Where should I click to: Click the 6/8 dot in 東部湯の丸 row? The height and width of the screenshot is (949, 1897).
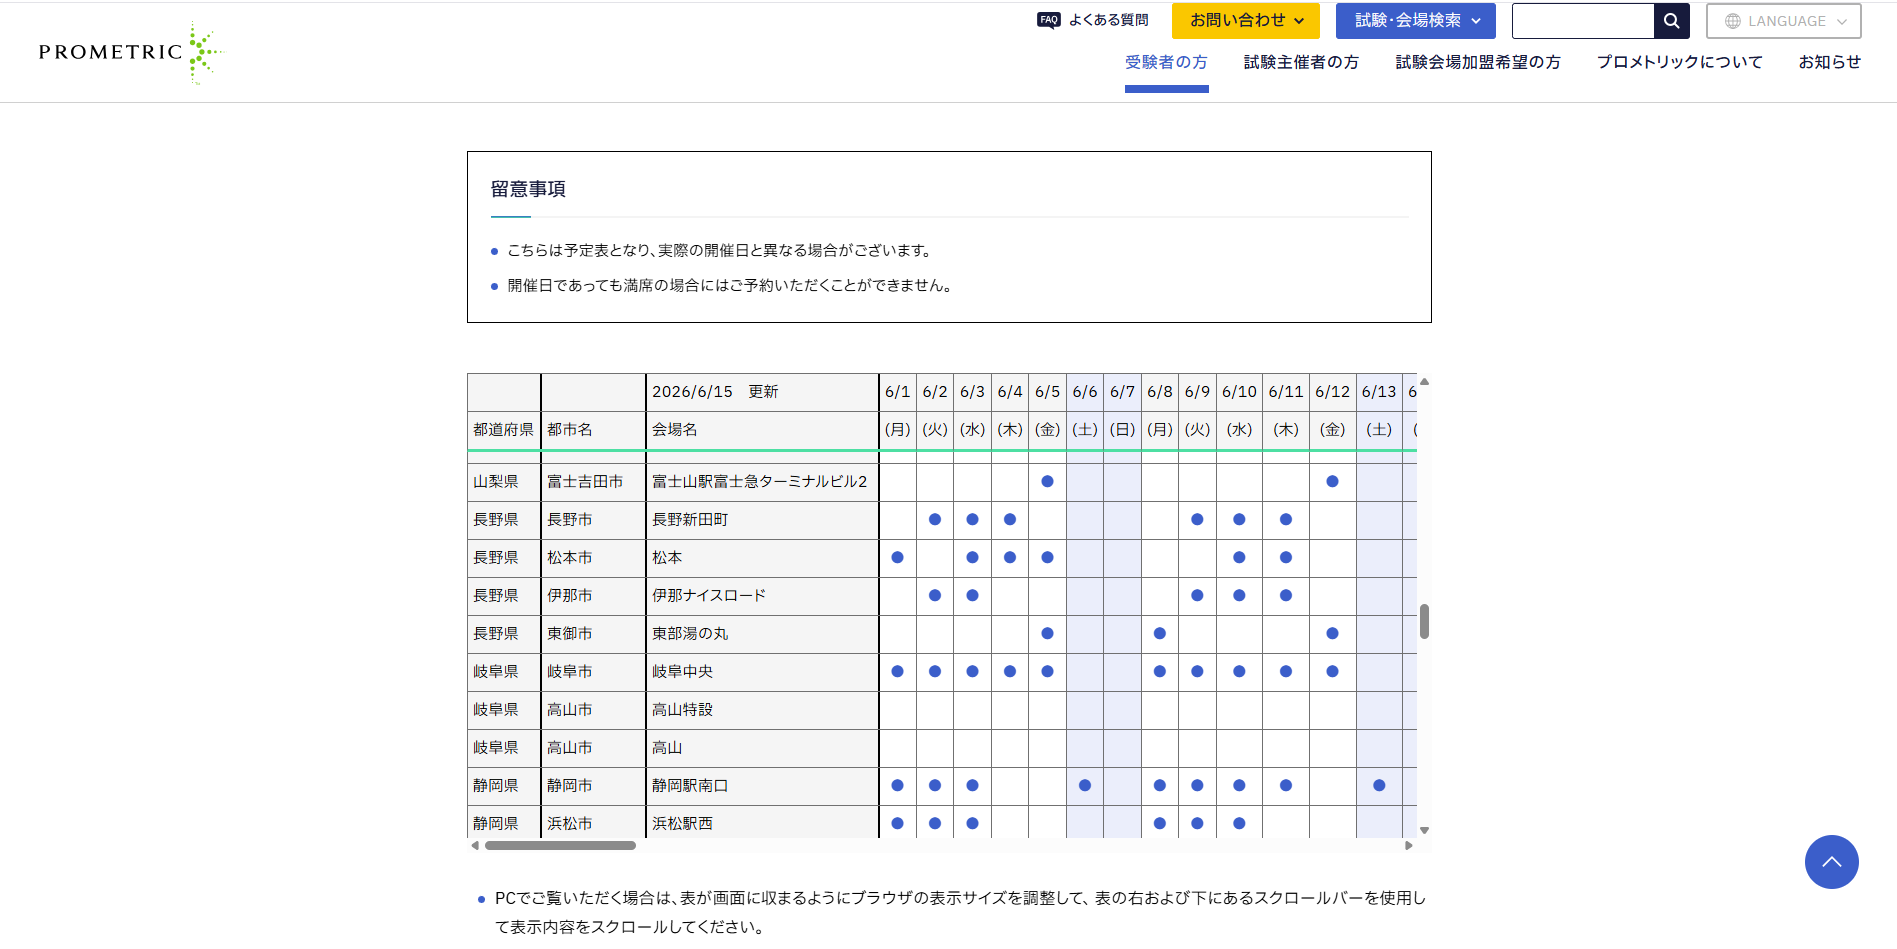1160,634
